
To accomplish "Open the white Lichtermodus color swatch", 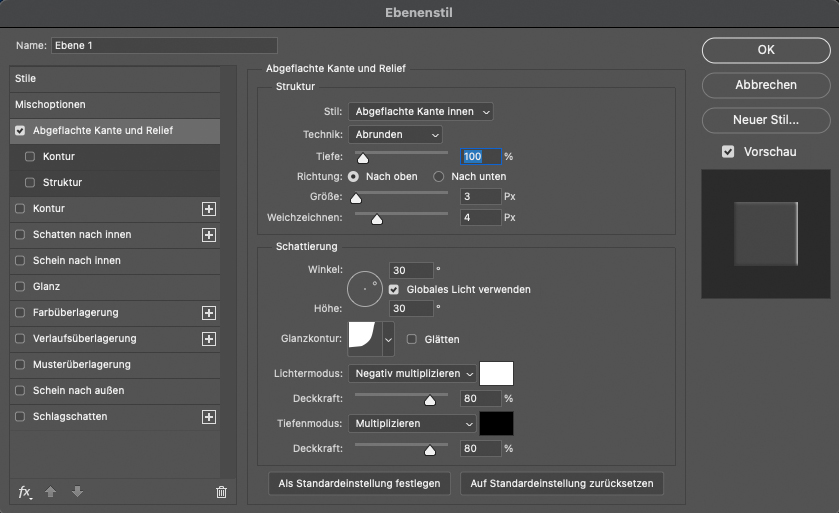I will click(496, 373).
